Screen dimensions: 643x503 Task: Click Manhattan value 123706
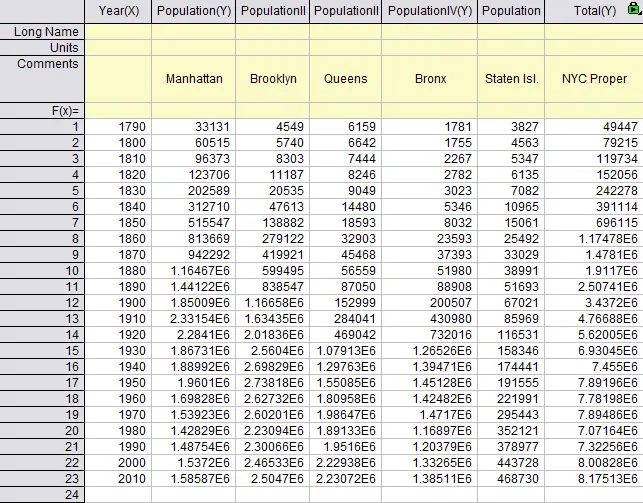click(194, 175)
